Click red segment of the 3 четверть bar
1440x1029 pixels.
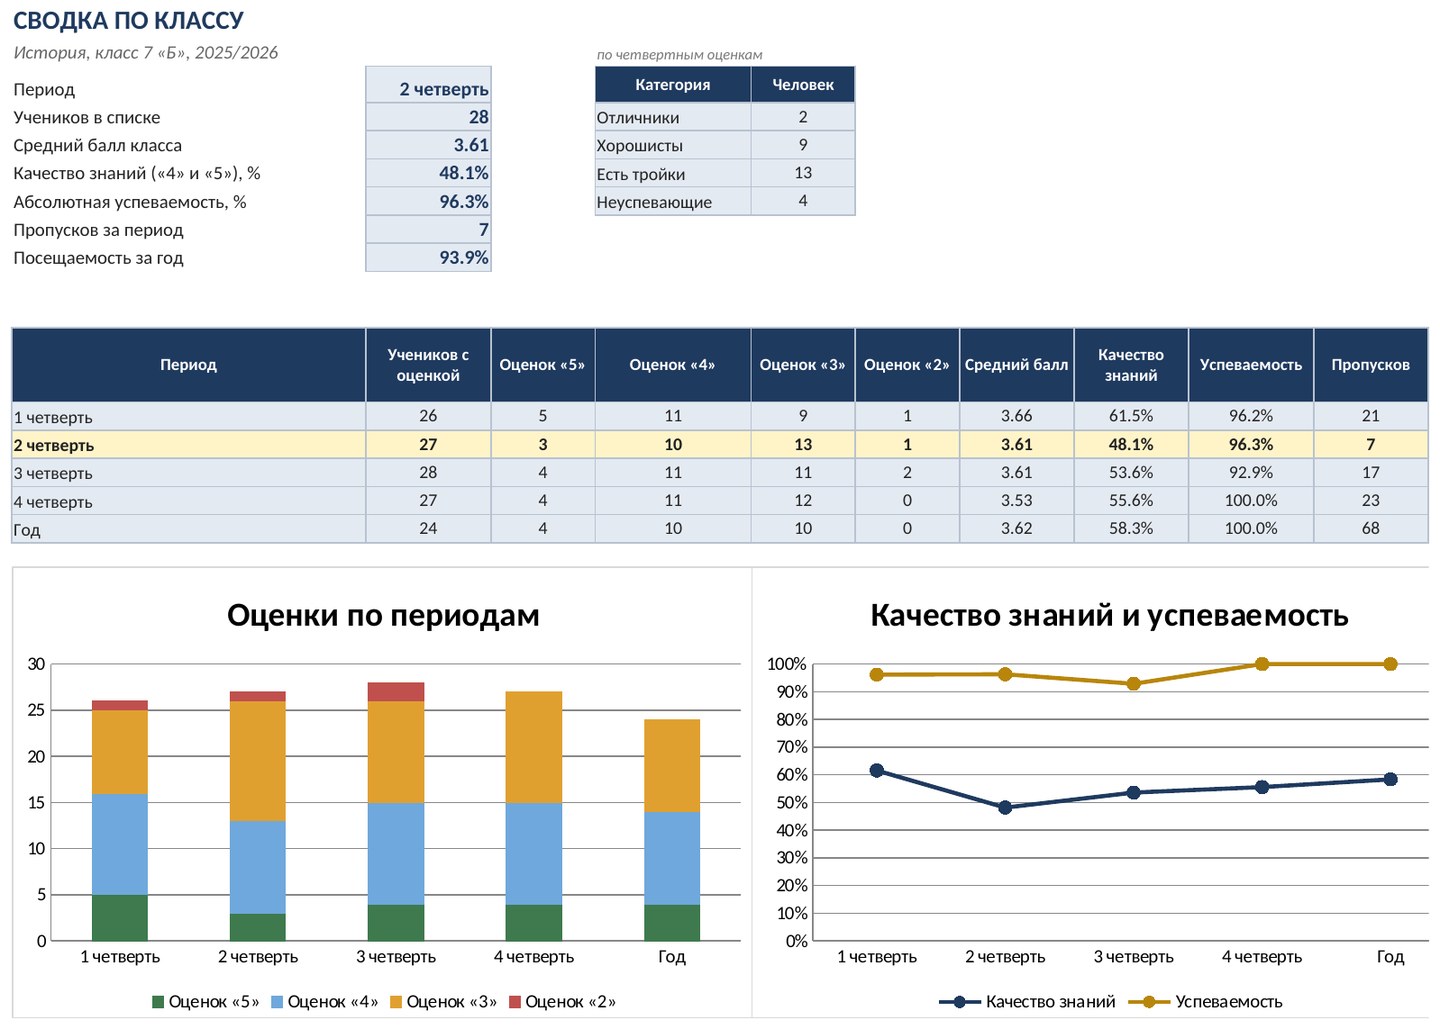coord(396,692)
